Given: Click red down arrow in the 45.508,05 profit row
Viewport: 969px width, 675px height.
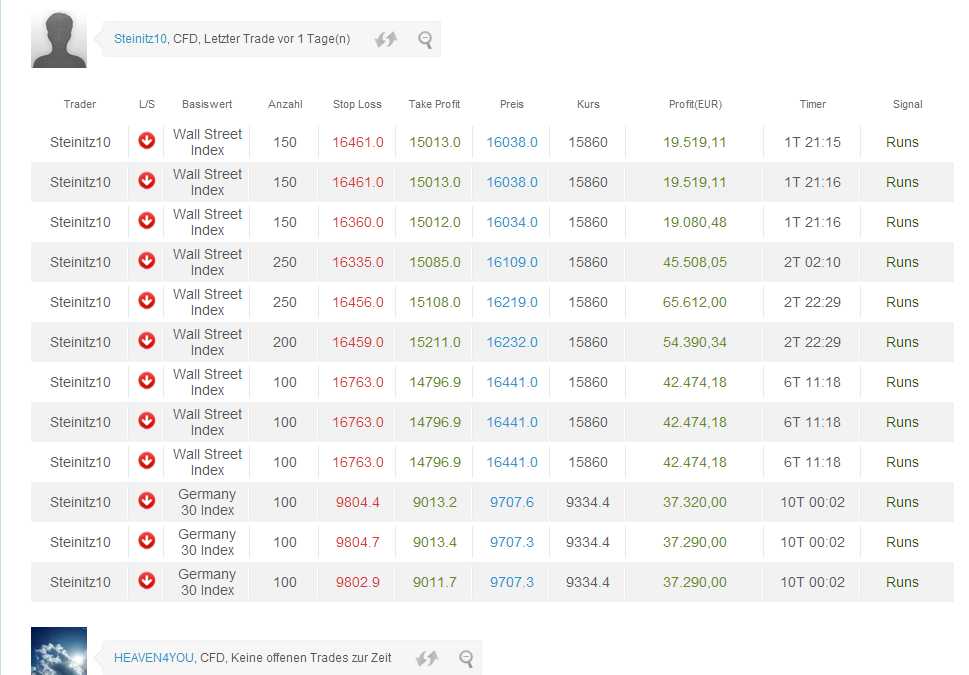Looking at the screenshot, I should click(x=147, y=261).
